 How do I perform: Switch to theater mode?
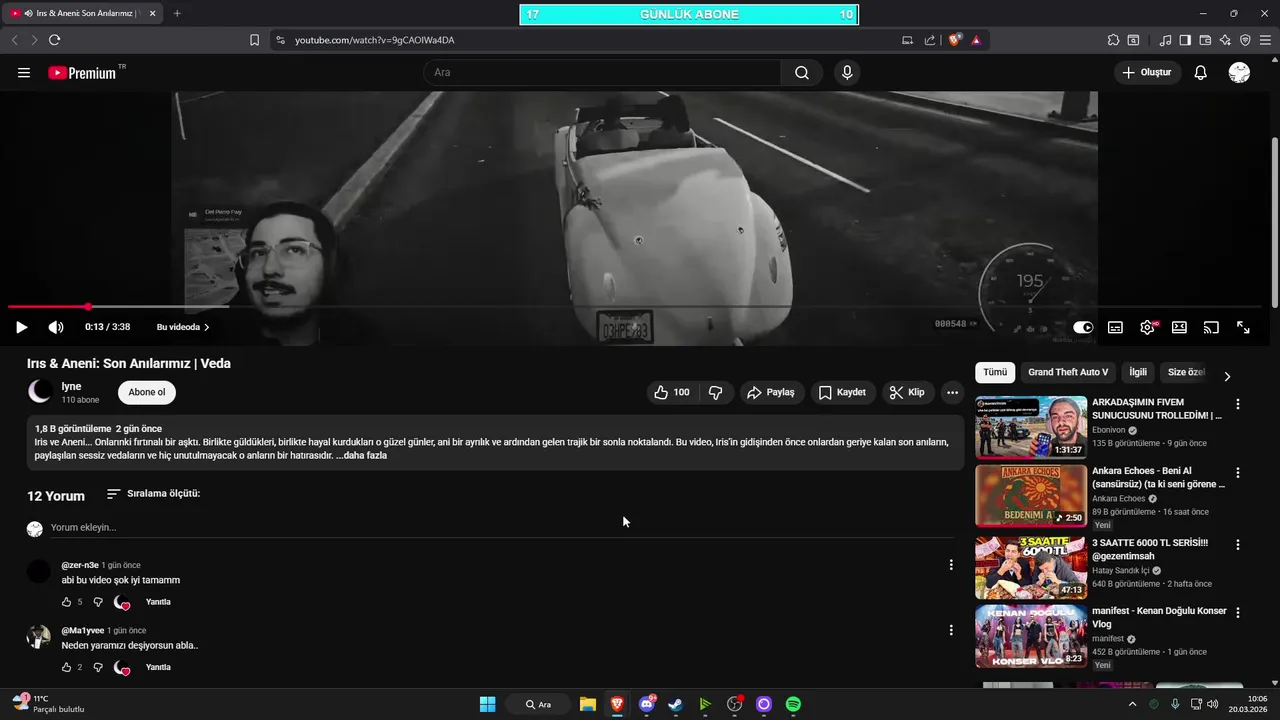[1179, 327]
